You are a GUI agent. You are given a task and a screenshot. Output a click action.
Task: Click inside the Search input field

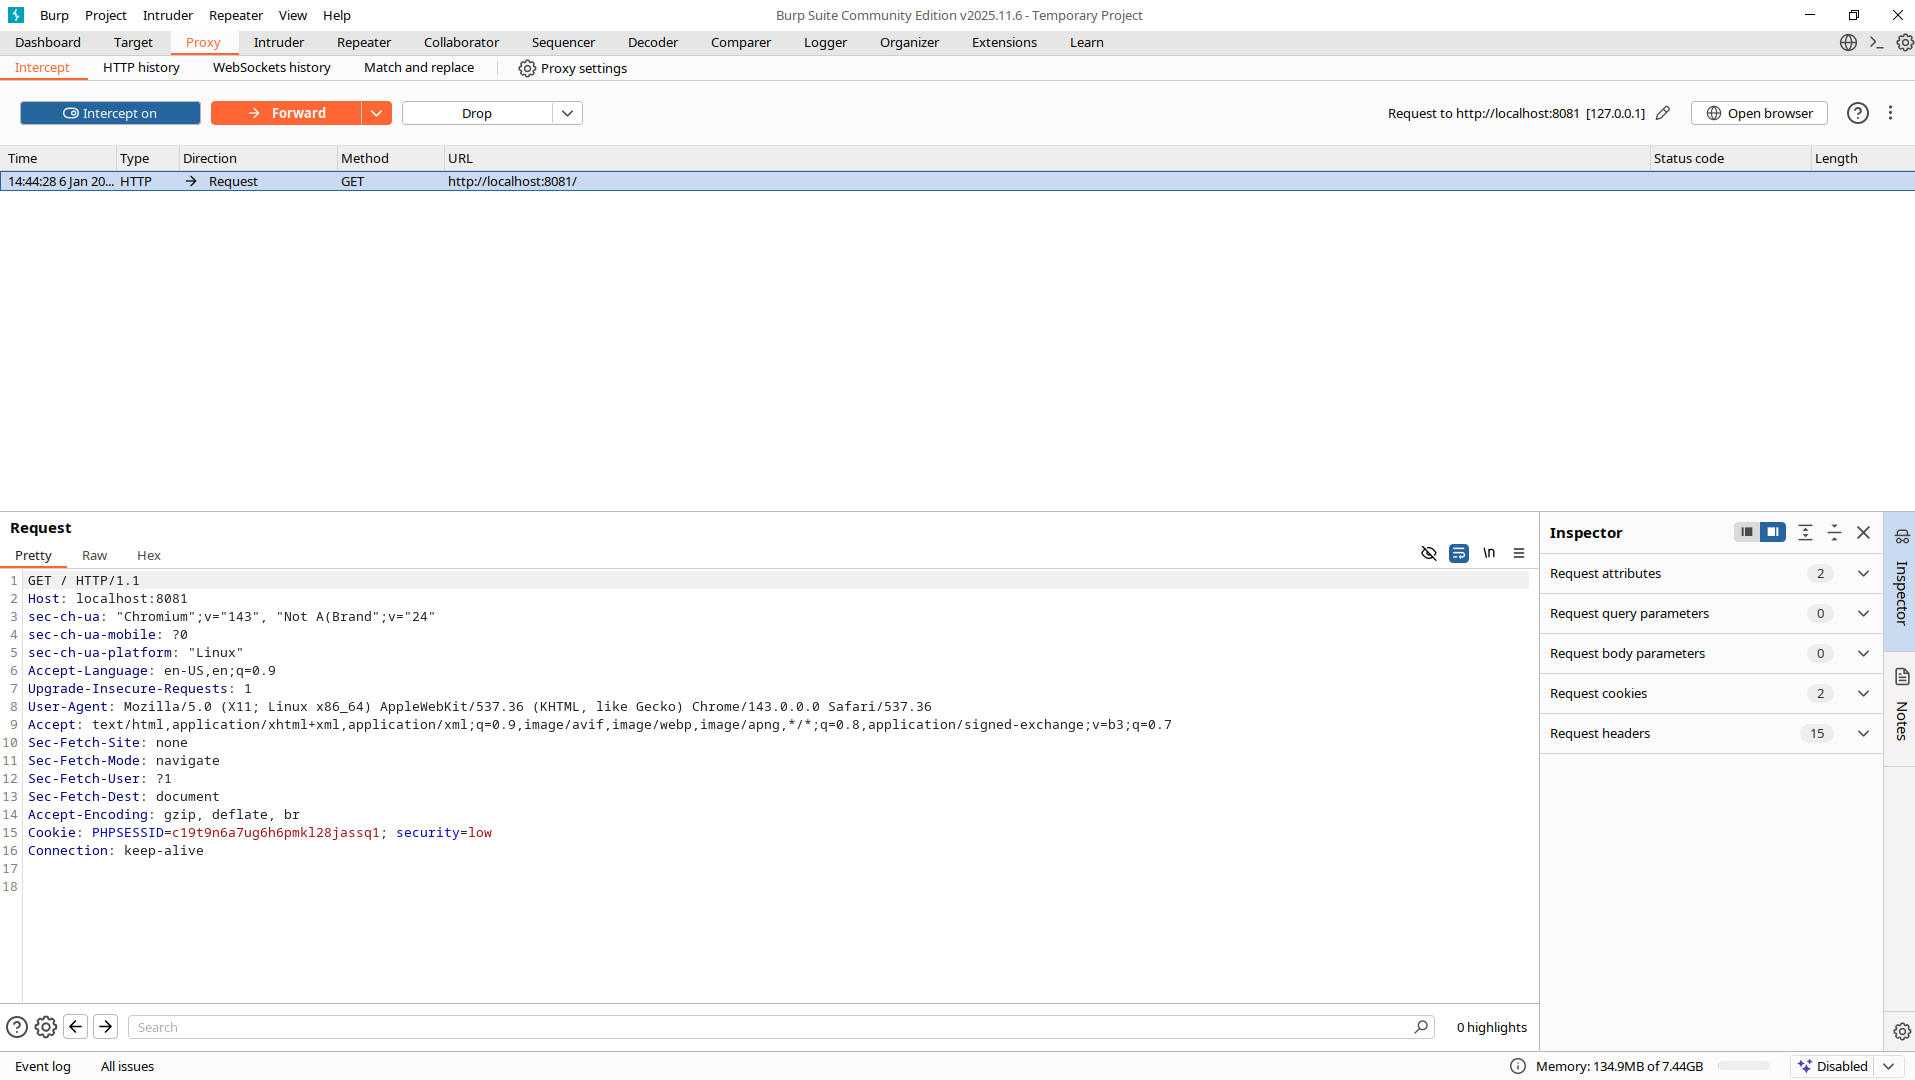(x=700, y=1027)
